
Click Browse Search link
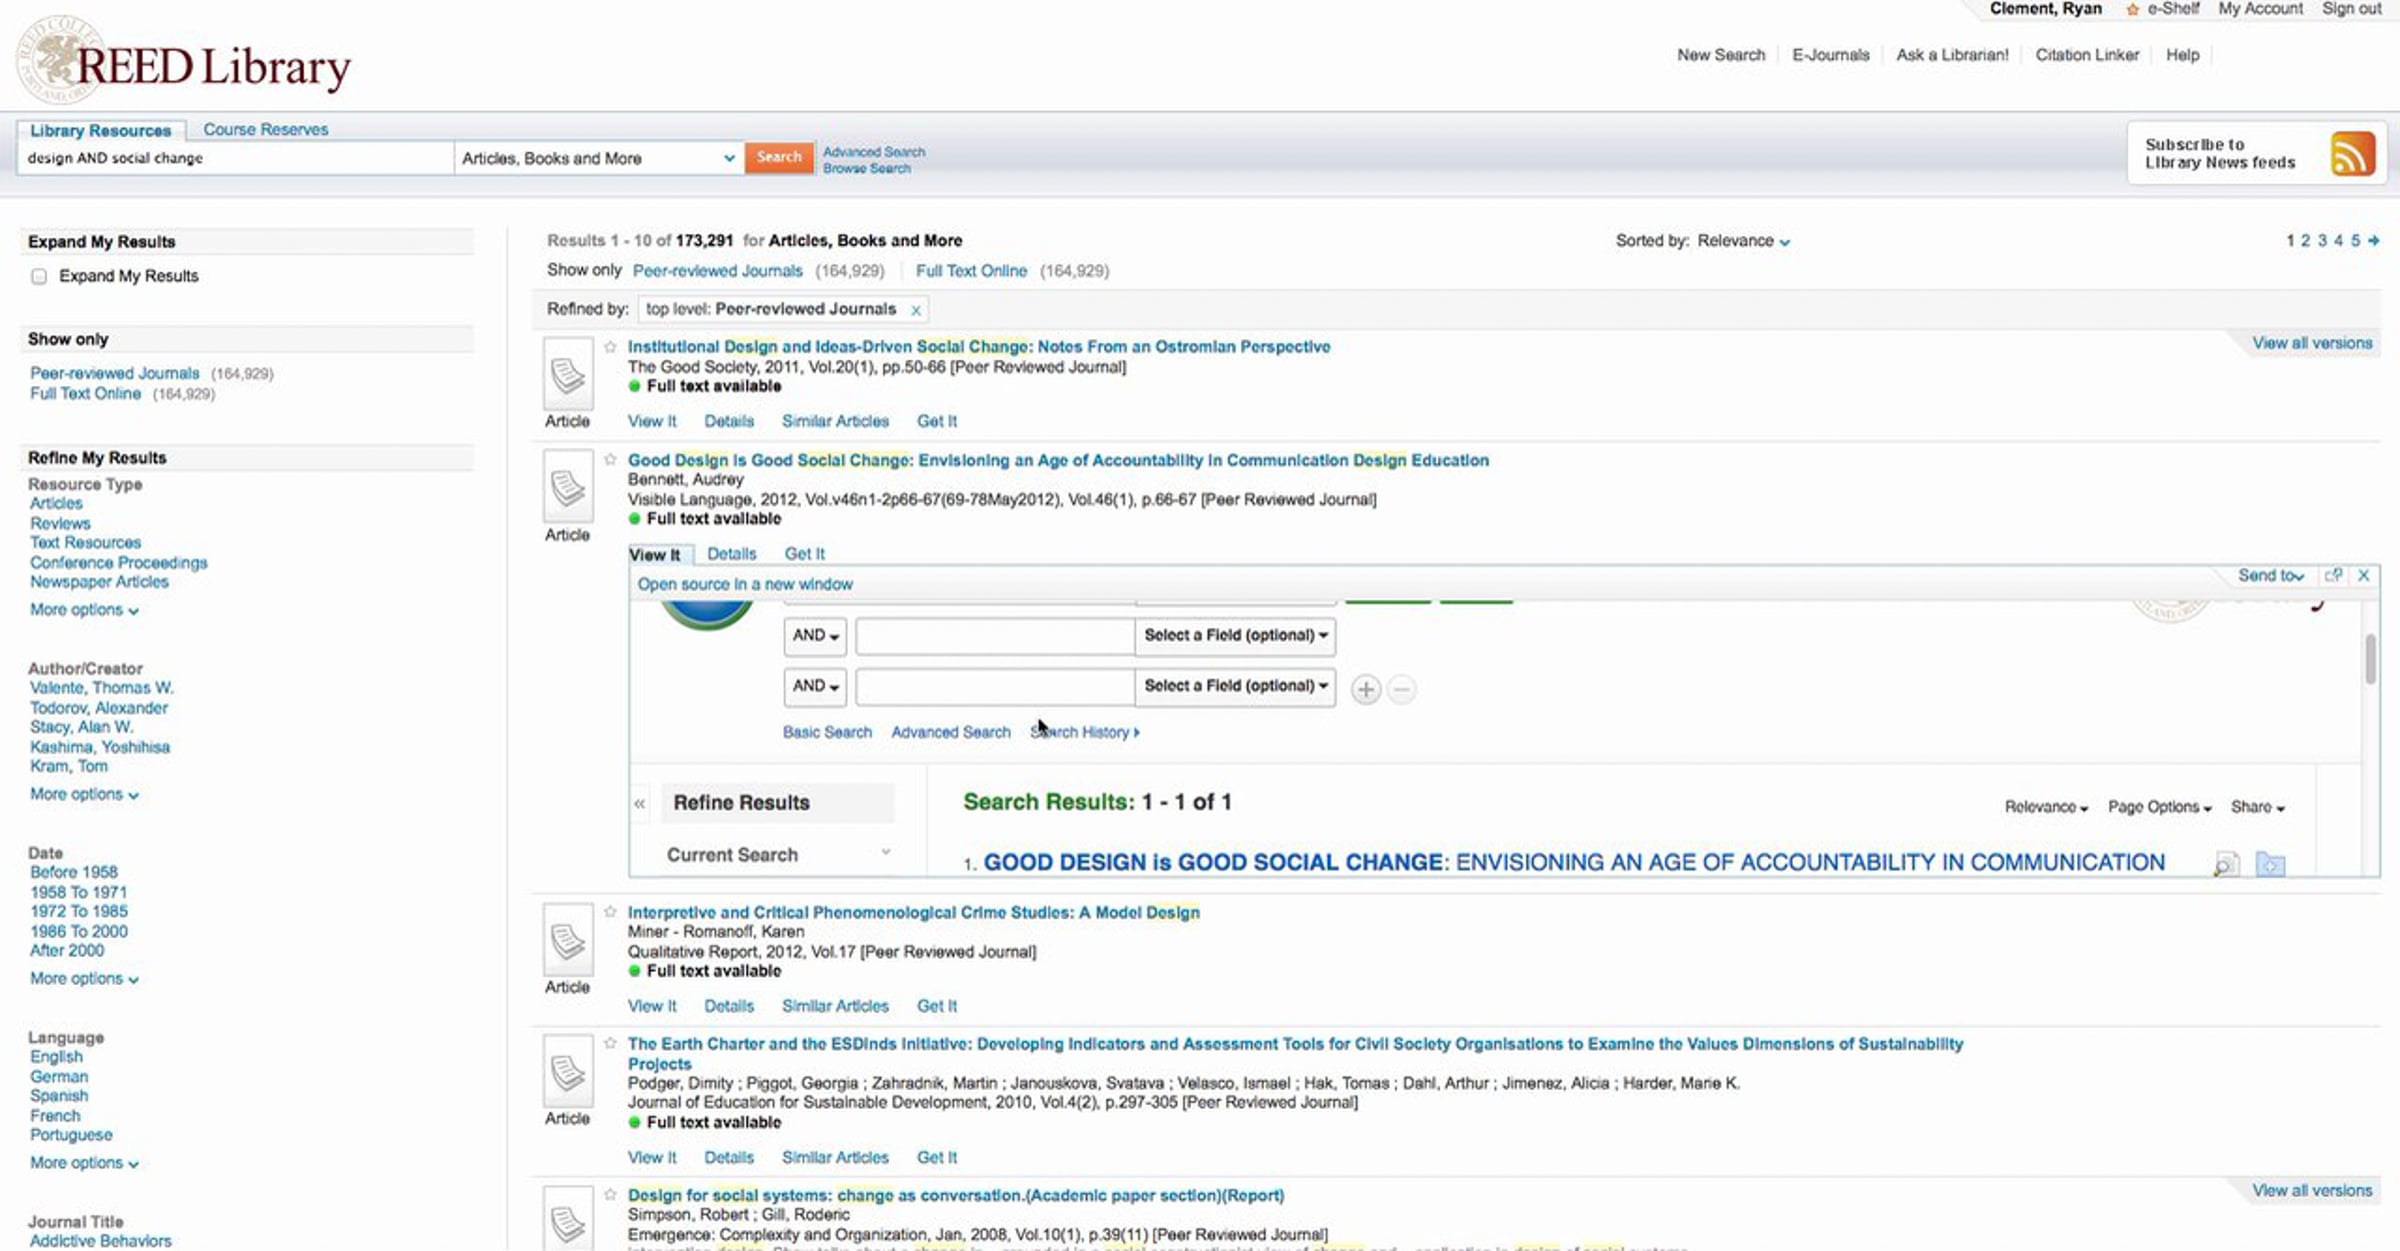click(867, 169)
